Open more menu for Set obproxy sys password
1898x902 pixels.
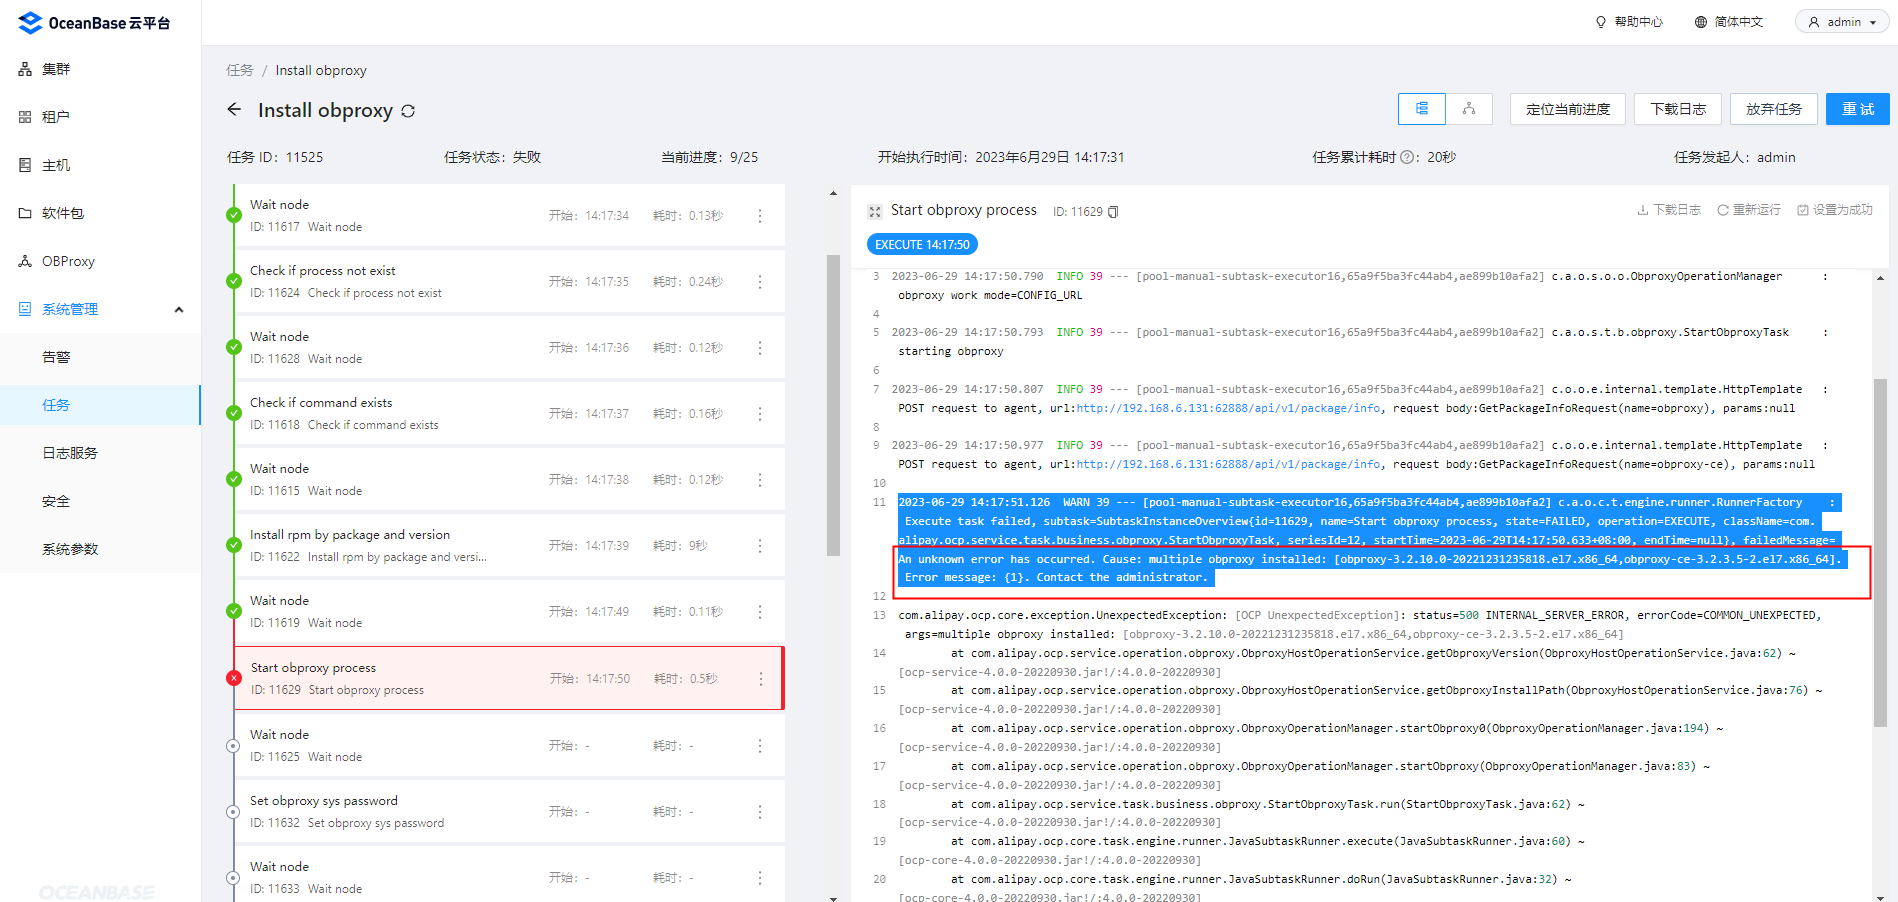pos(760,812)
